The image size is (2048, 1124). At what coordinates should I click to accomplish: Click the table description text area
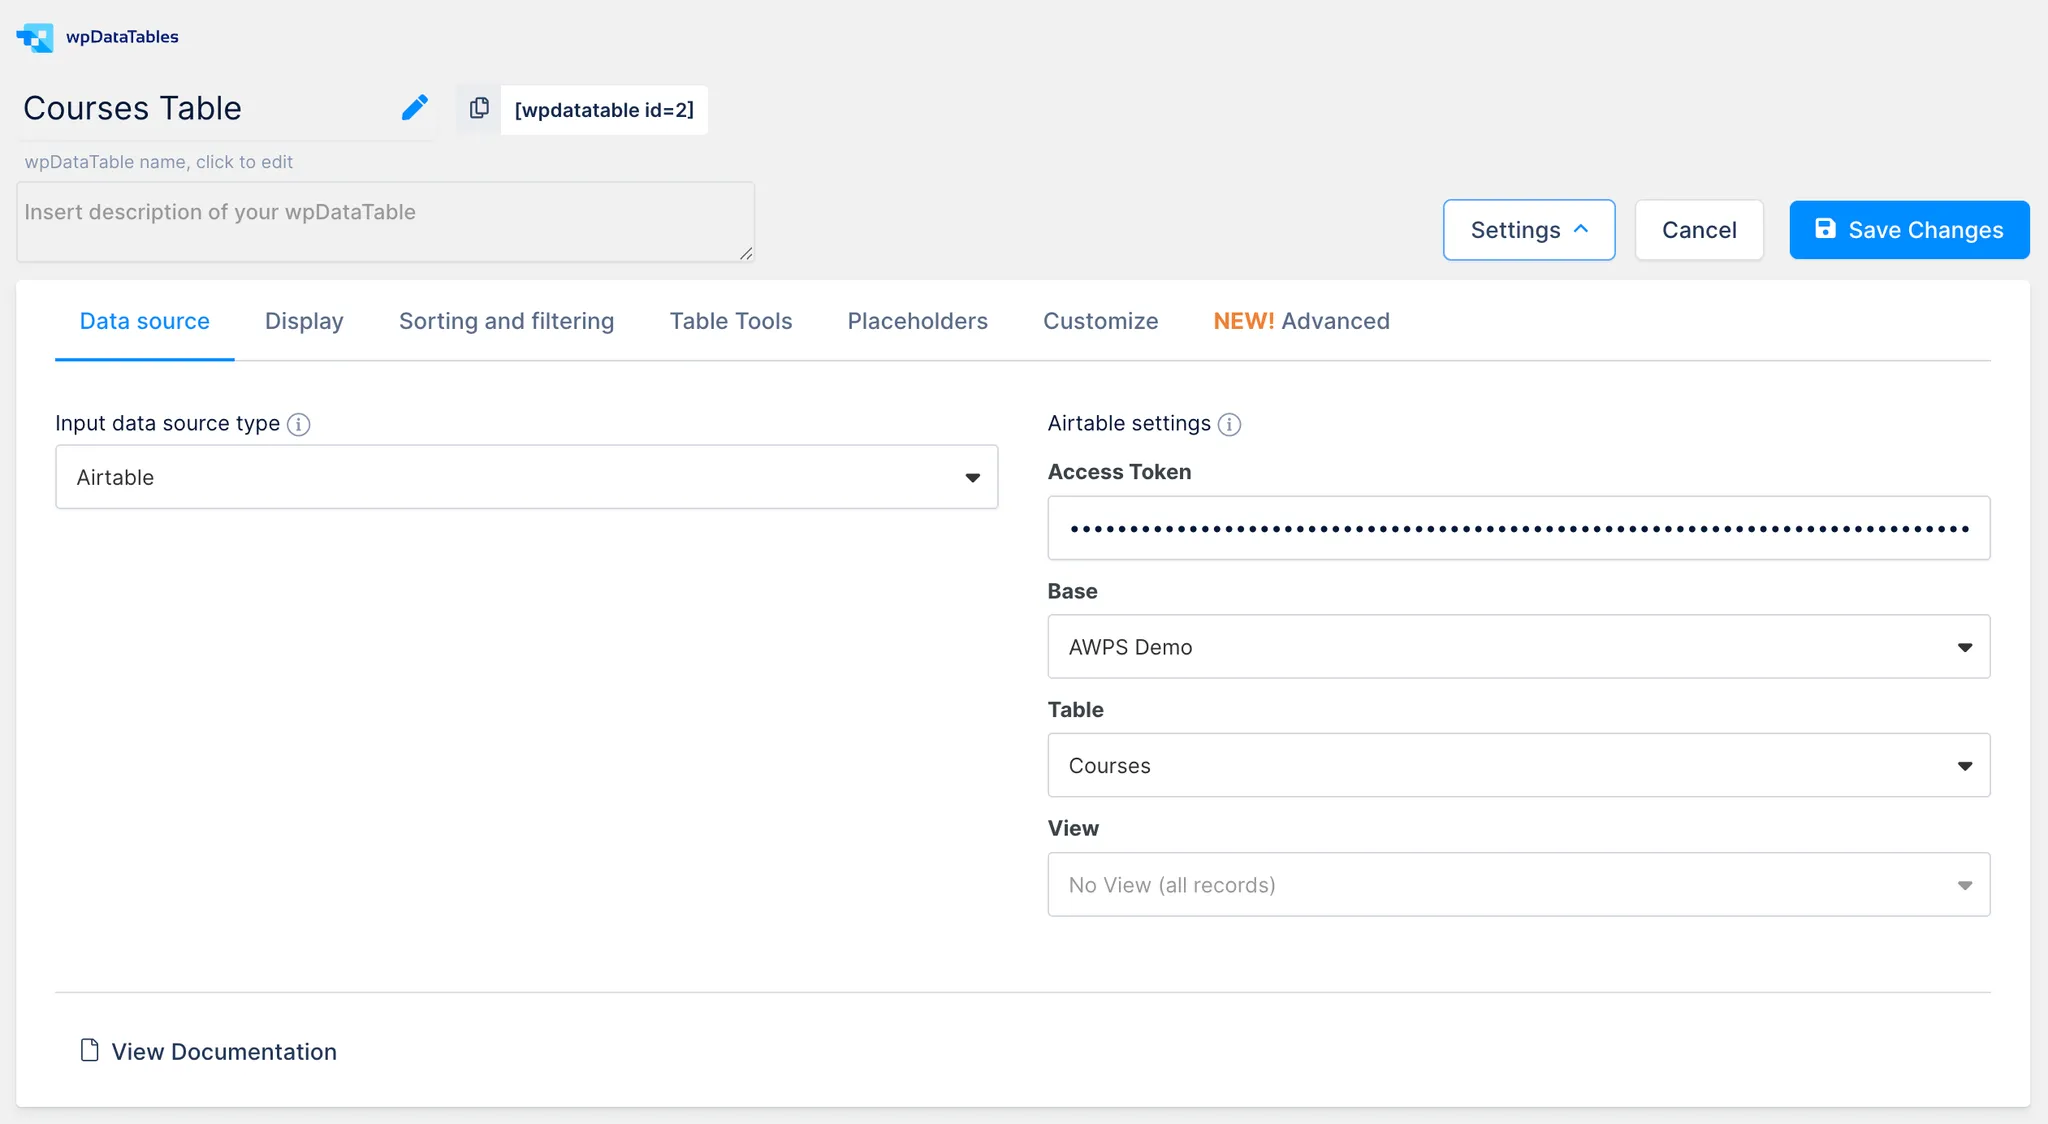pyautogui.click(x=385, y=222)
